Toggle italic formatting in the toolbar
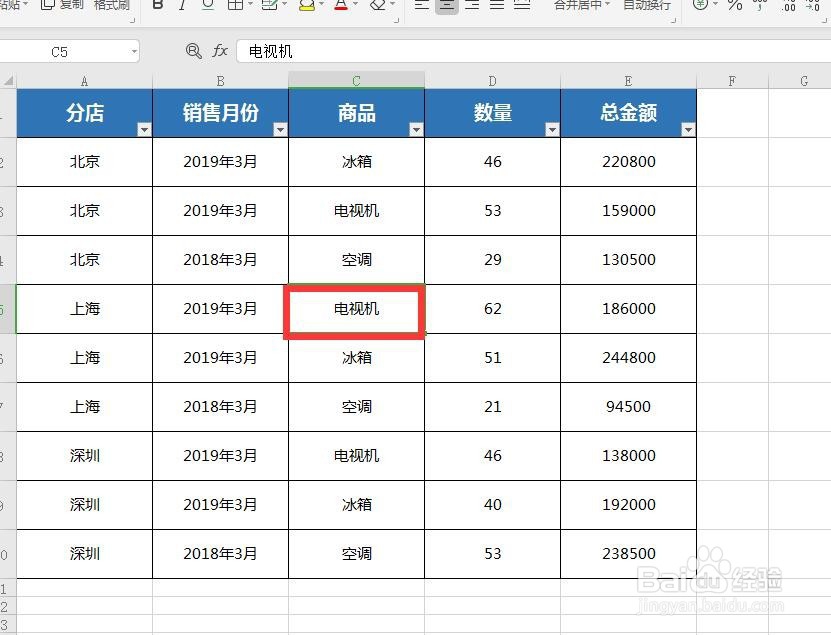 point(182,5)
